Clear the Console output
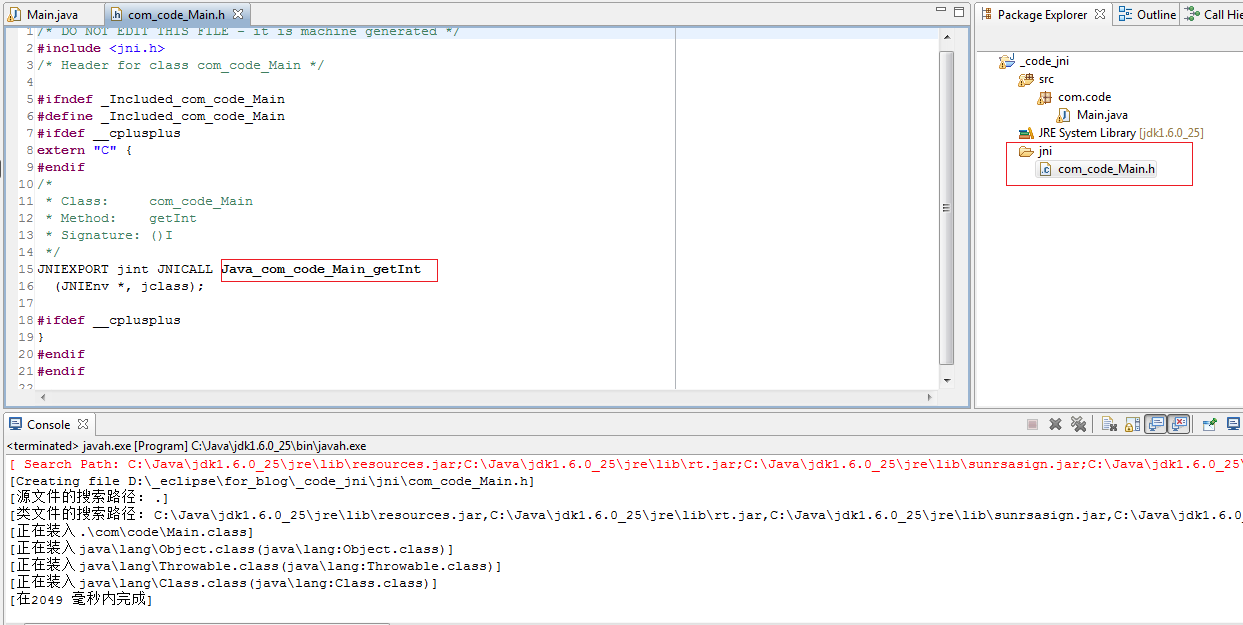 [1109, 425]
